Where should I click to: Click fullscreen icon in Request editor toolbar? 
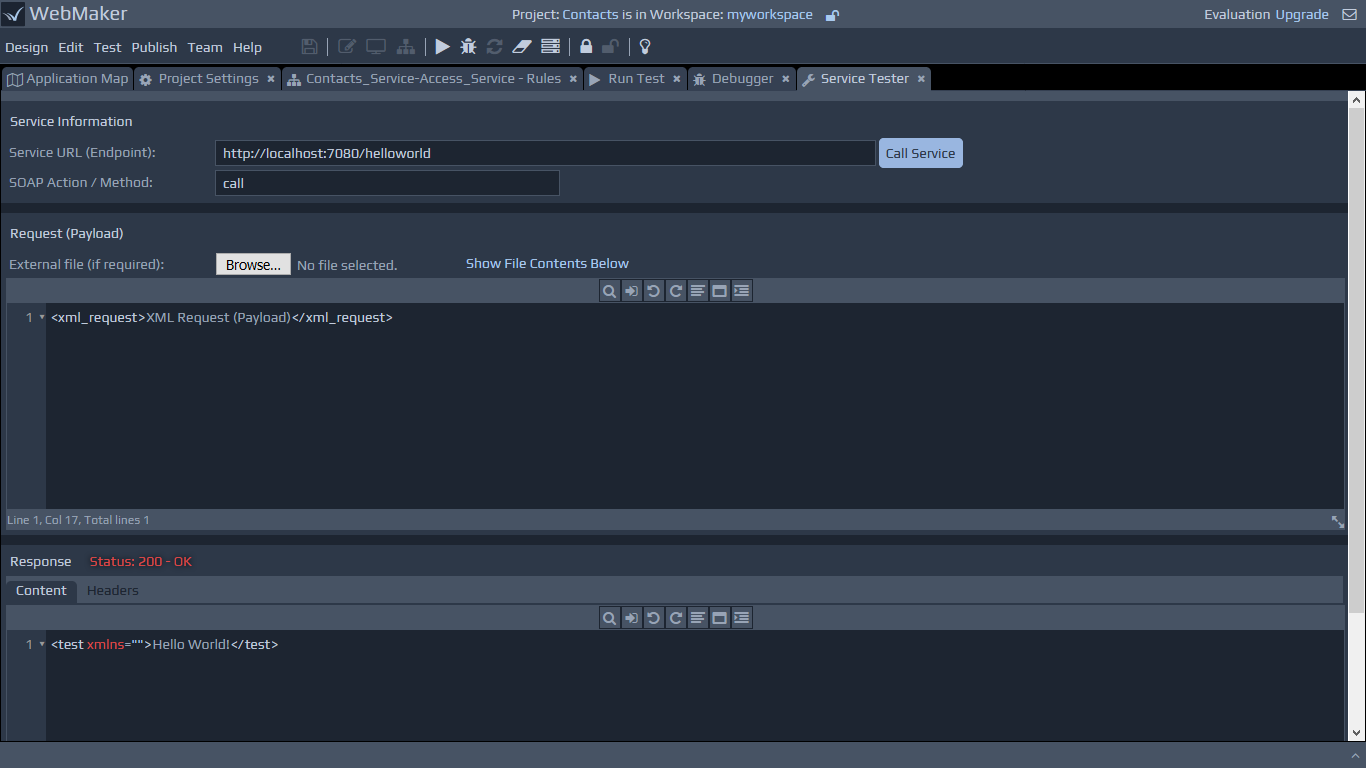coord(719,291)
